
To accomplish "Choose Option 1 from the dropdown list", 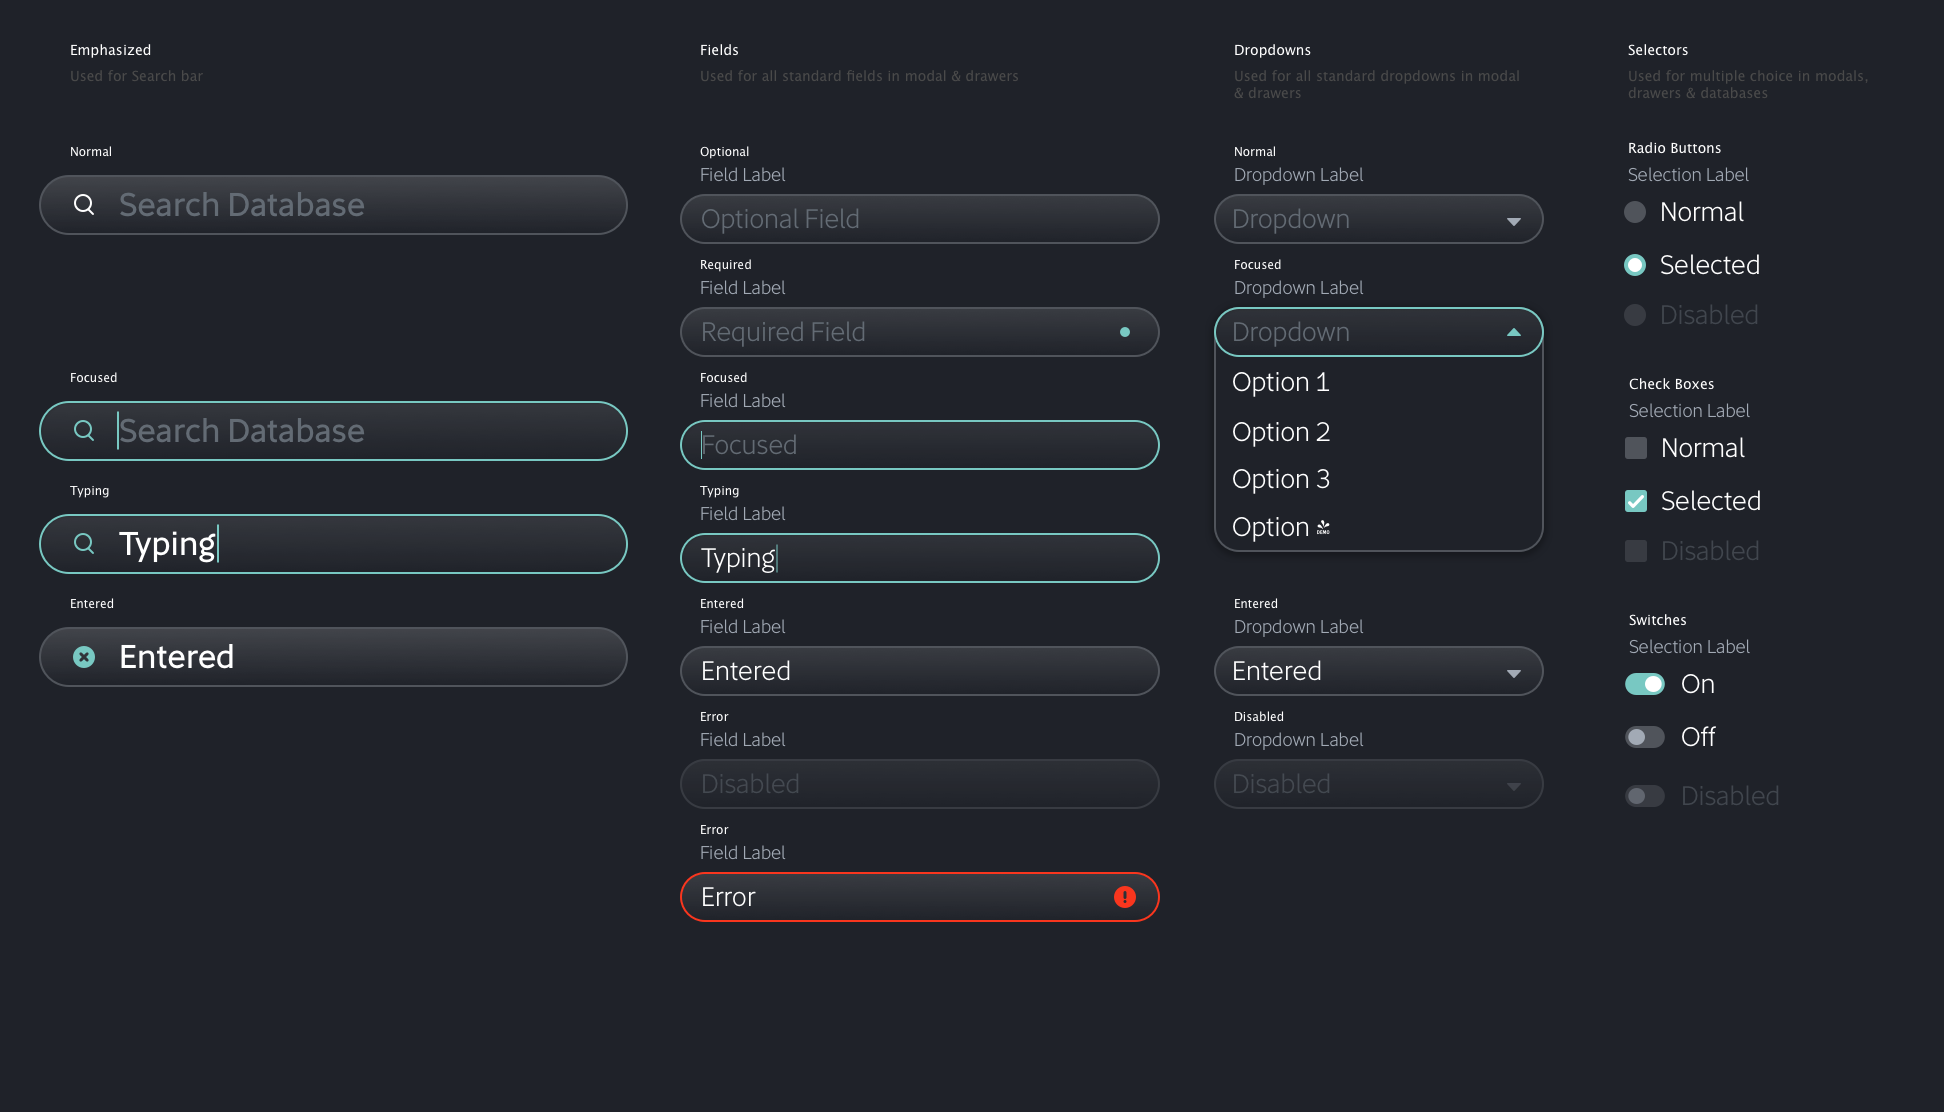I will (1280, 382).
